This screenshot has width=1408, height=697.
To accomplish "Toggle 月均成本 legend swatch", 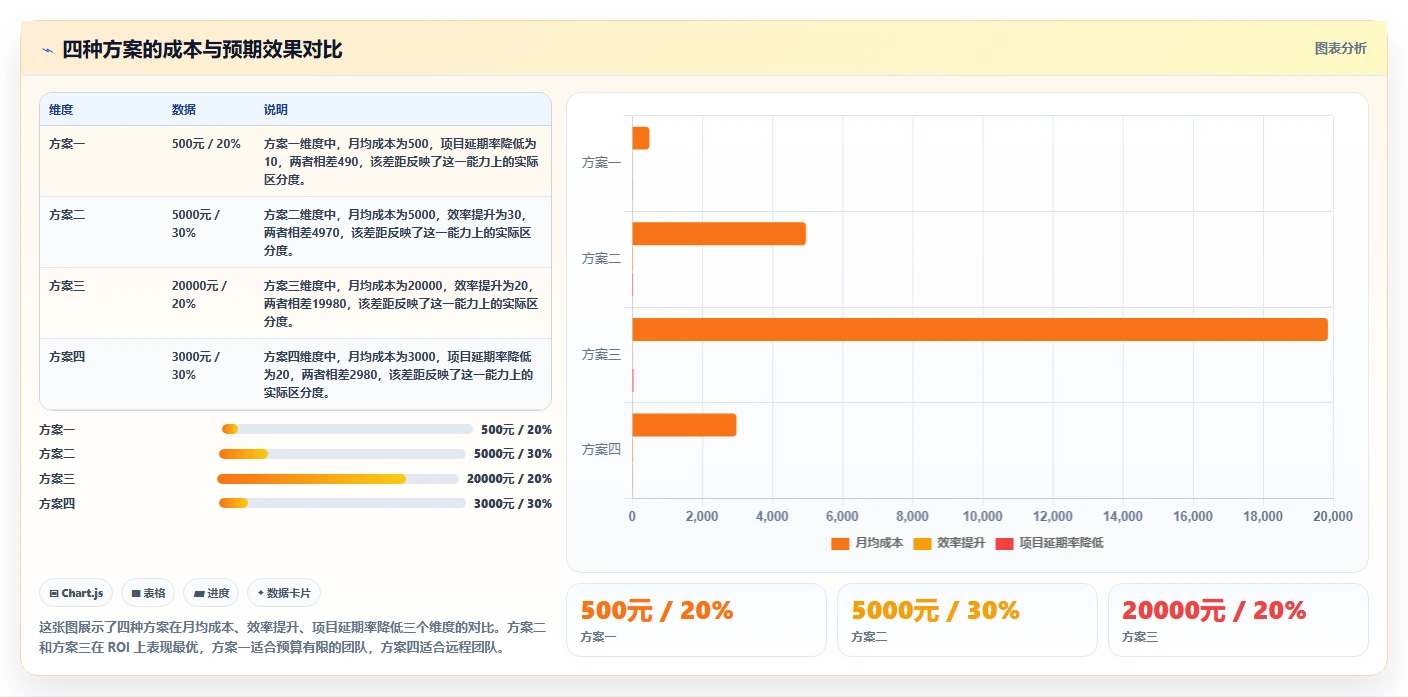I will point(840,543).
